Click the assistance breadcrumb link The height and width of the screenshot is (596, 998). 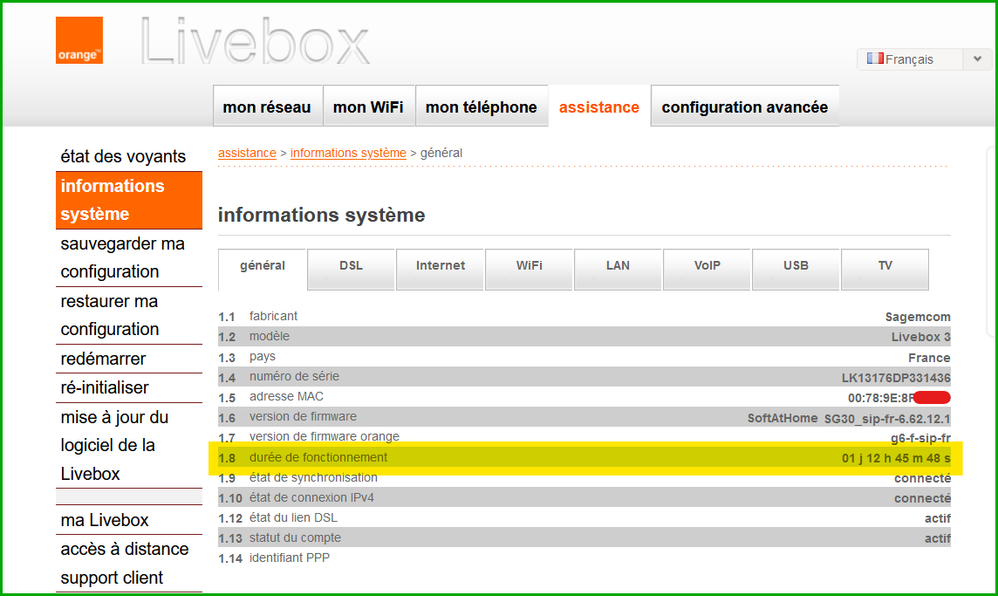pos(247,153)
